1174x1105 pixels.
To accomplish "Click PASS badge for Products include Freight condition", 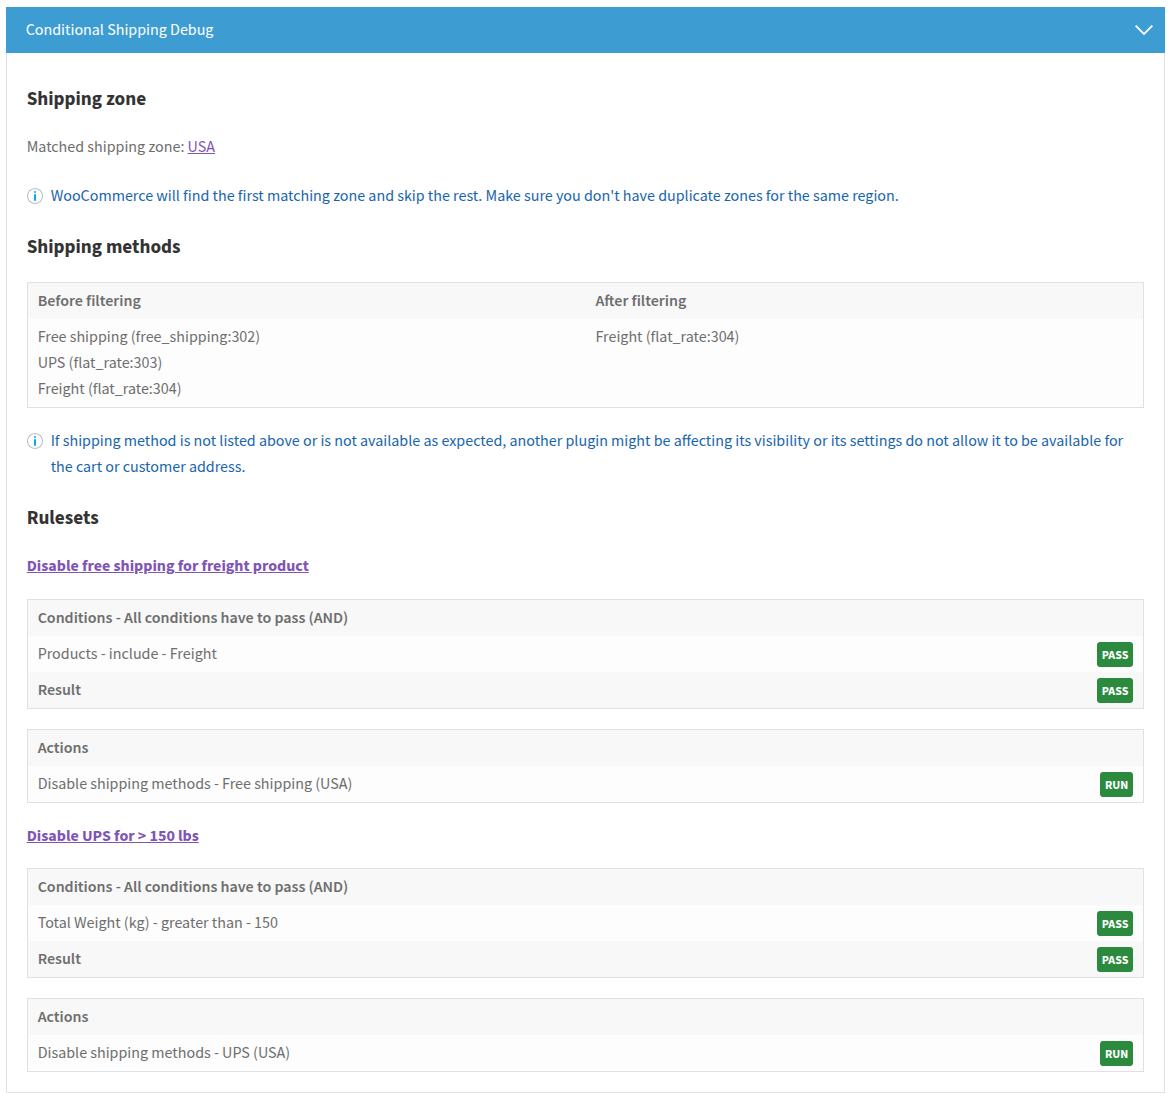I will (1114, 655).
